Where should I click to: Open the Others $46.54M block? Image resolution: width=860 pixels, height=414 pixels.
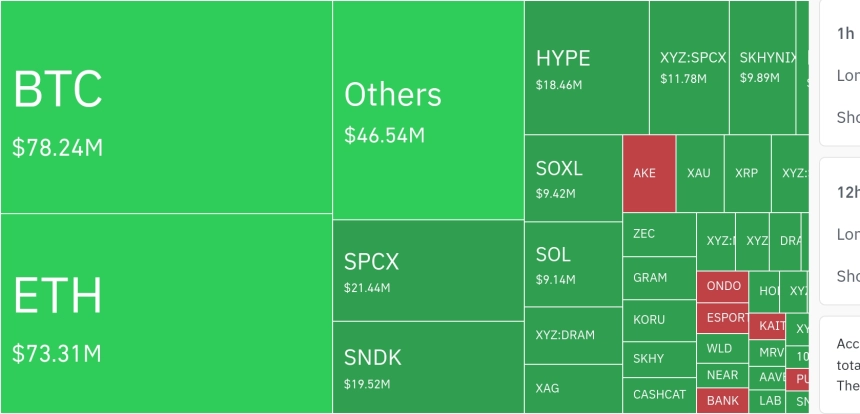[428, 110]
